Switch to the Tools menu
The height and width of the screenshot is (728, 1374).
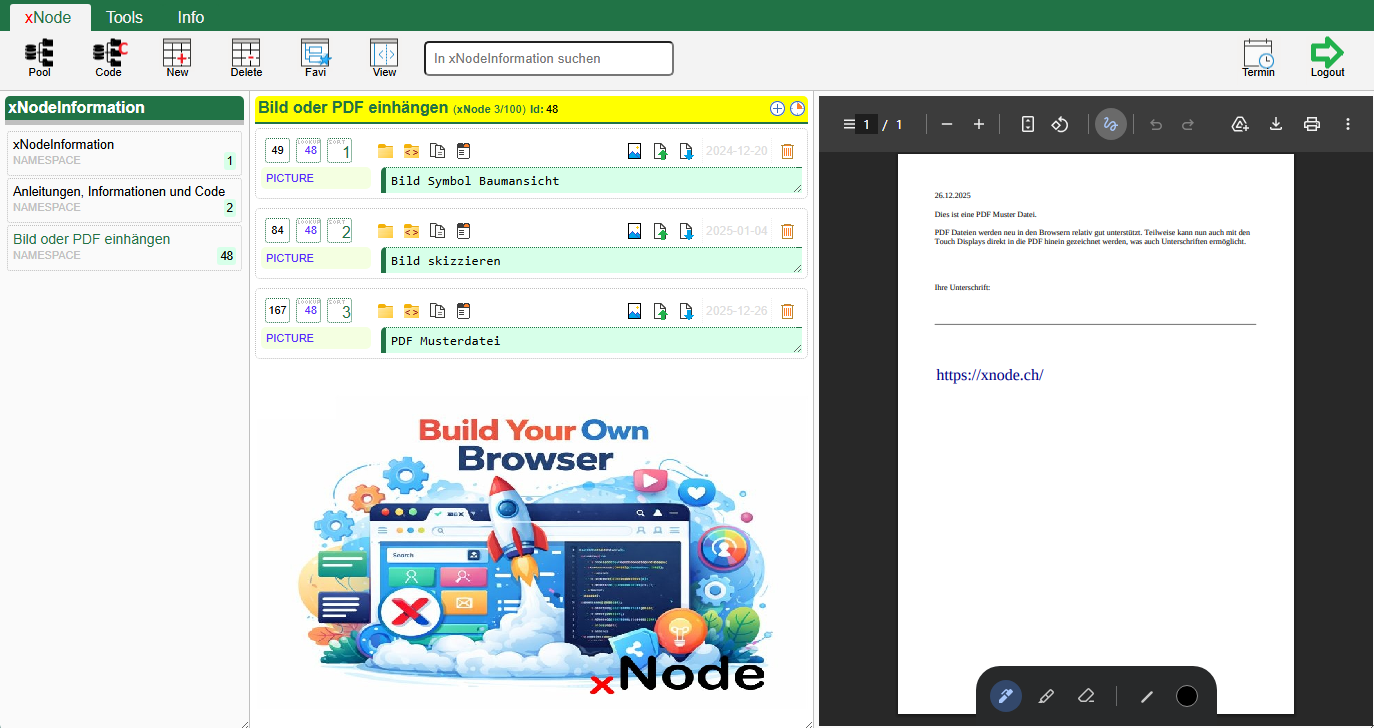click(x=124, y=17)
